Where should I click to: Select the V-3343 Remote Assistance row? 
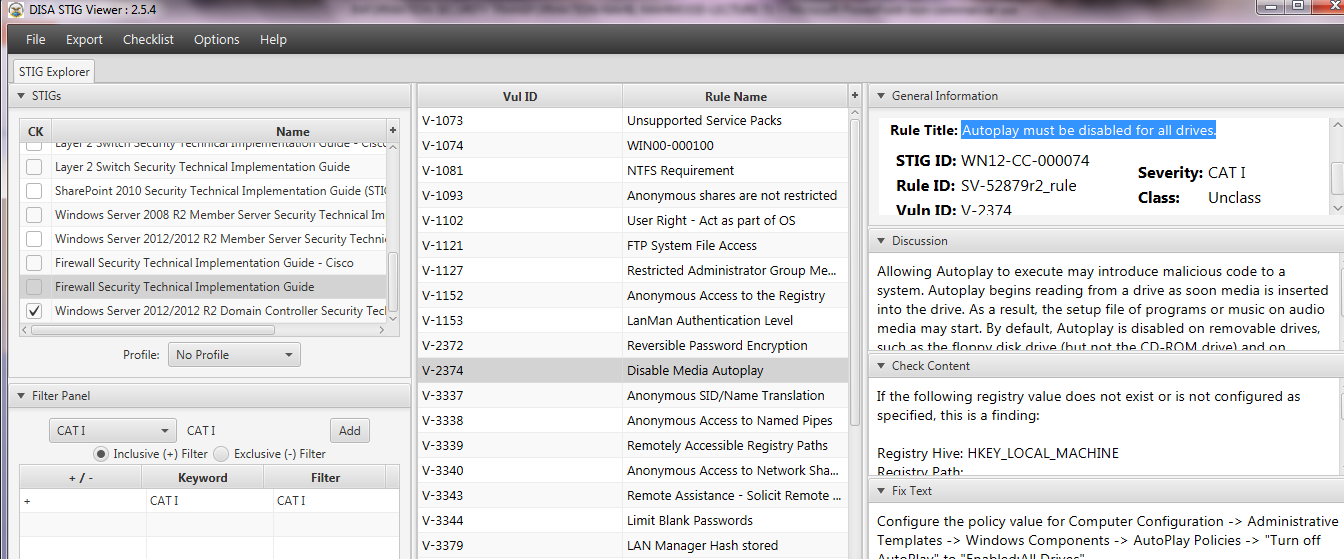pos(633,496)
